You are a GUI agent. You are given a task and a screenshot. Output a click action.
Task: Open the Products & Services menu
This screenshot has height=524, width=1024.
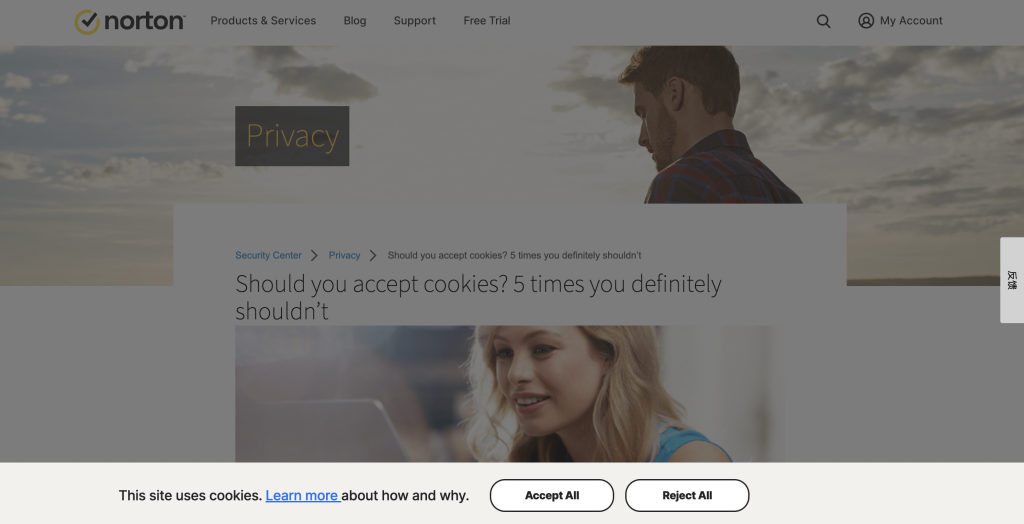coord(263,21)
